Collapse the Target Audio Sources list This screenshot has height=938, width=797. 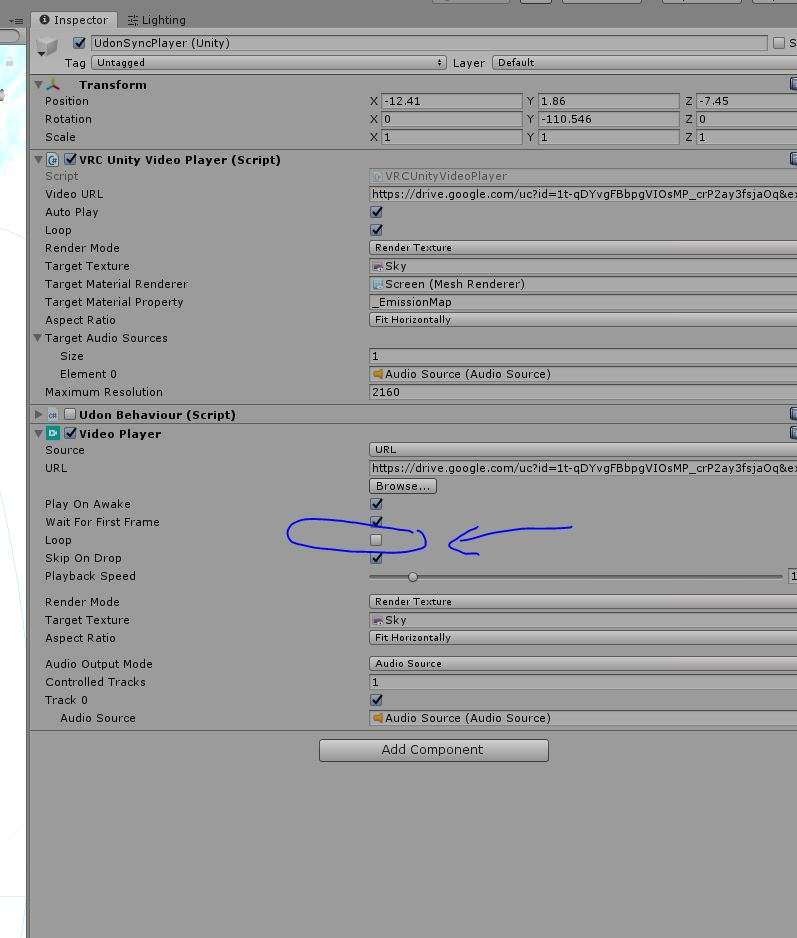(38, 338)
